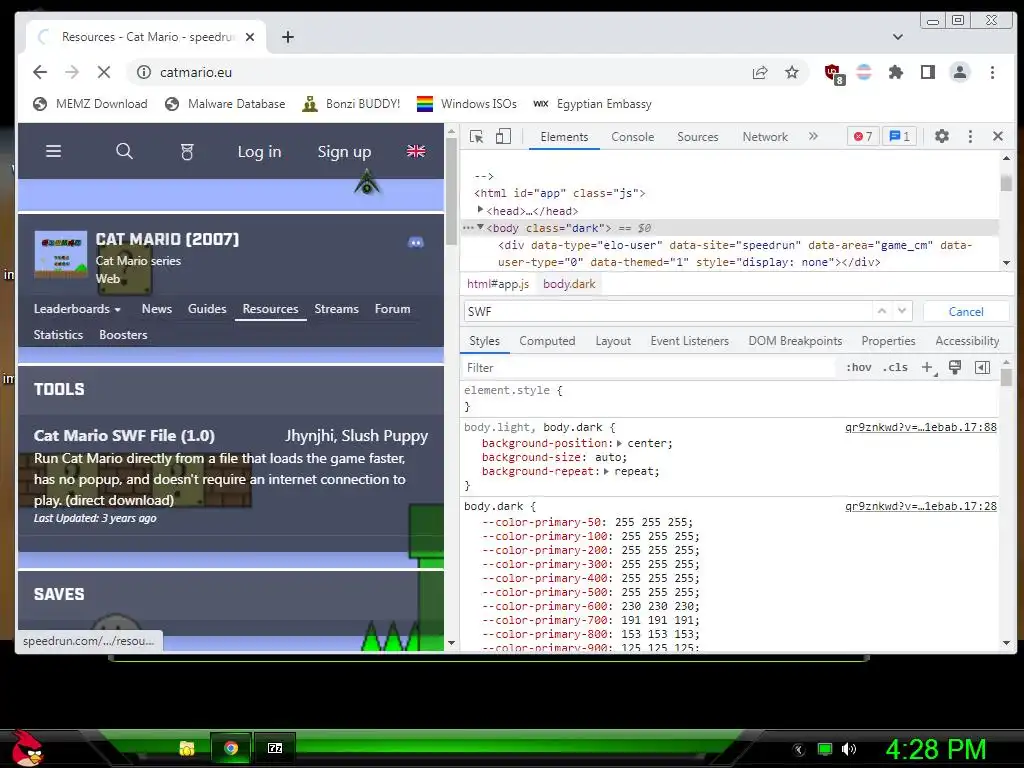
Task: Toggle the browser side panel
Action: [x=927, y=72]
